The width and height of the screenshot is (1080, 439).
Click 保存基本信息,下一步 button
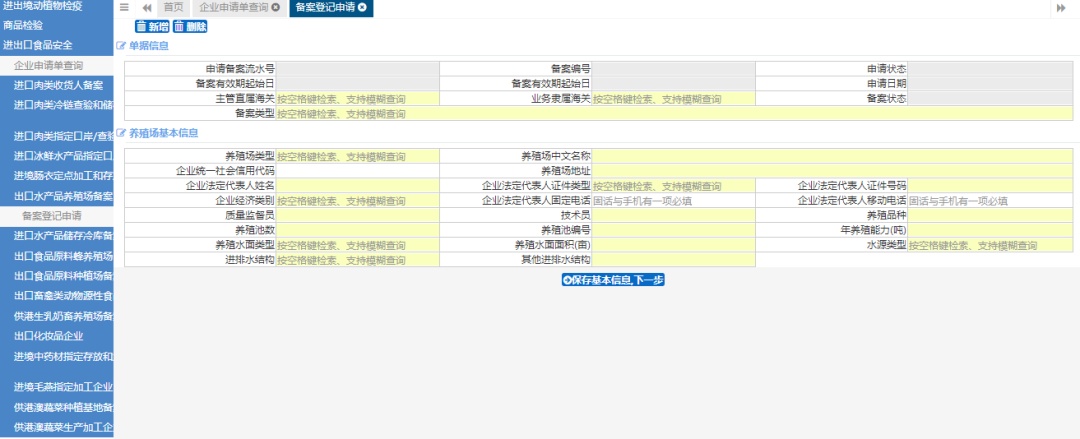coord(613,280)
